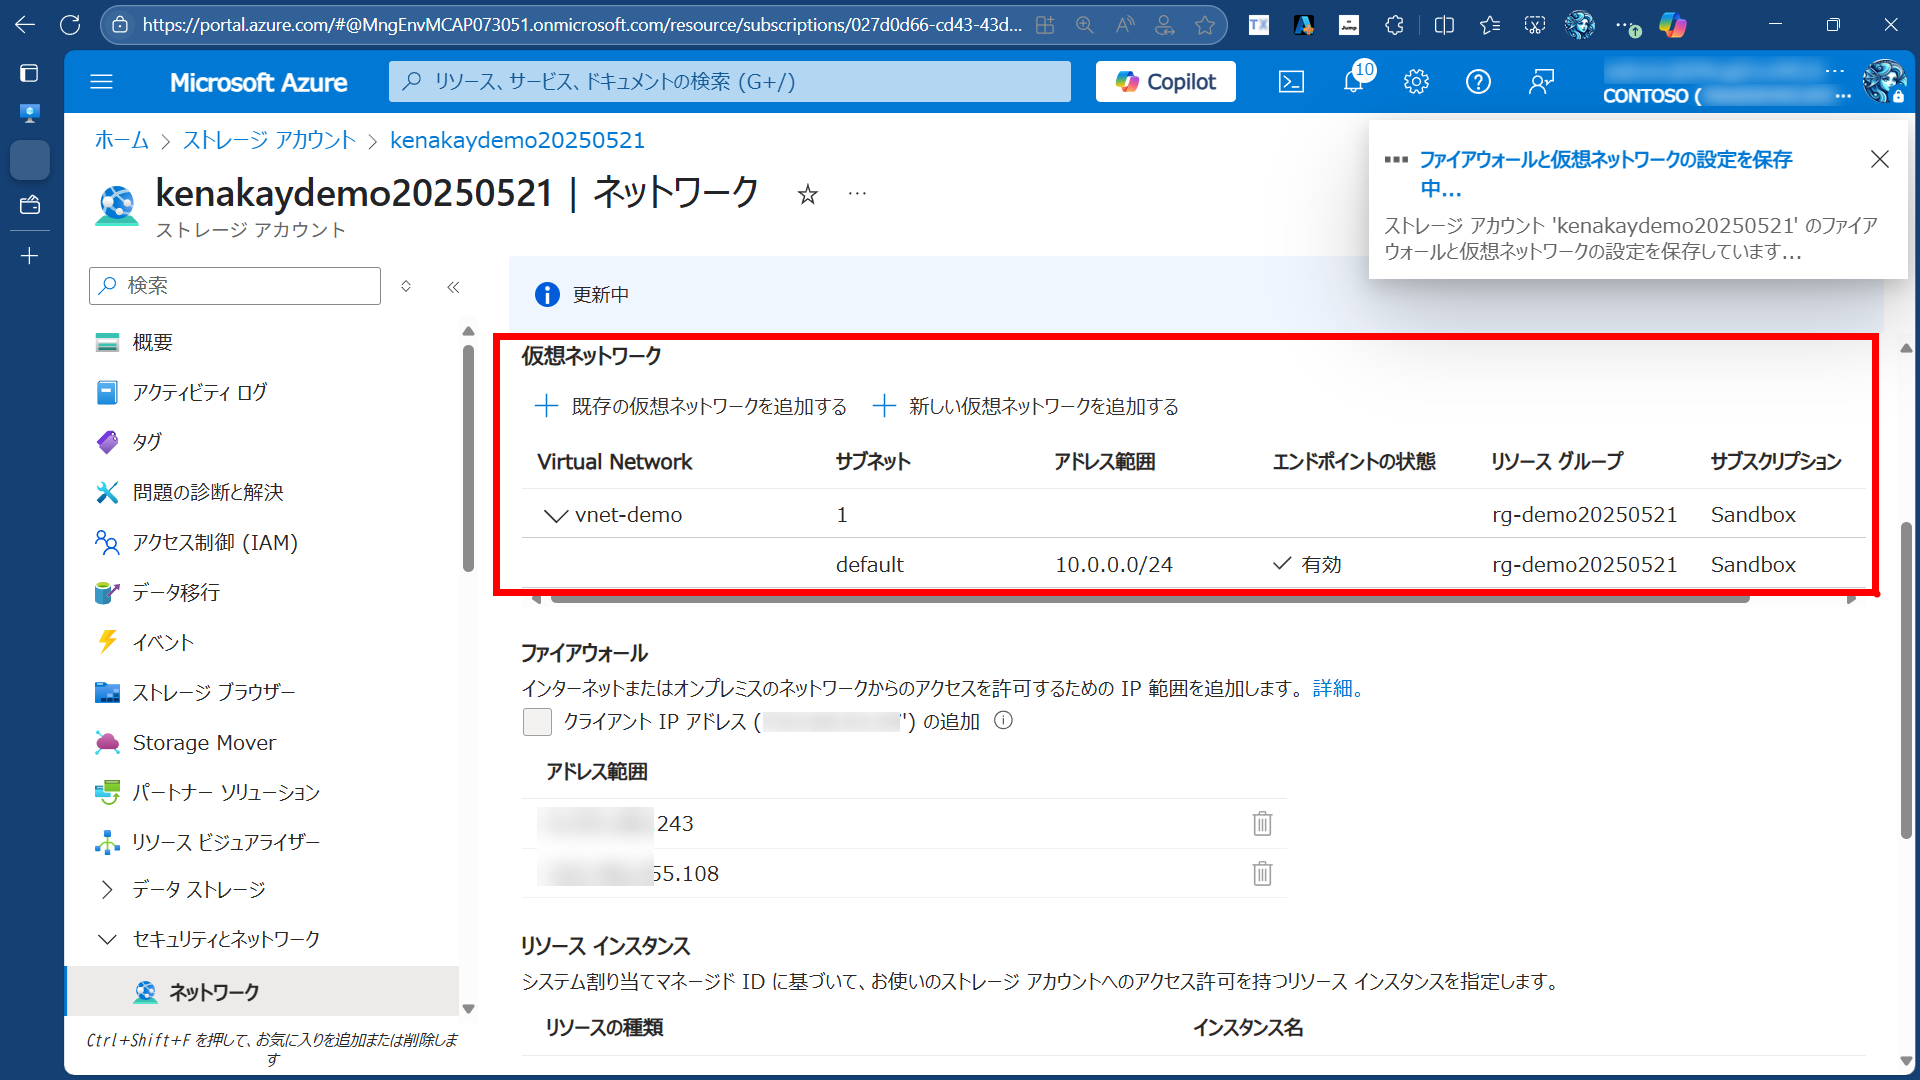The image size is (1920, 1080).
Task: Go to ホーム breadcrumb
Action: [x=122, y=140]
